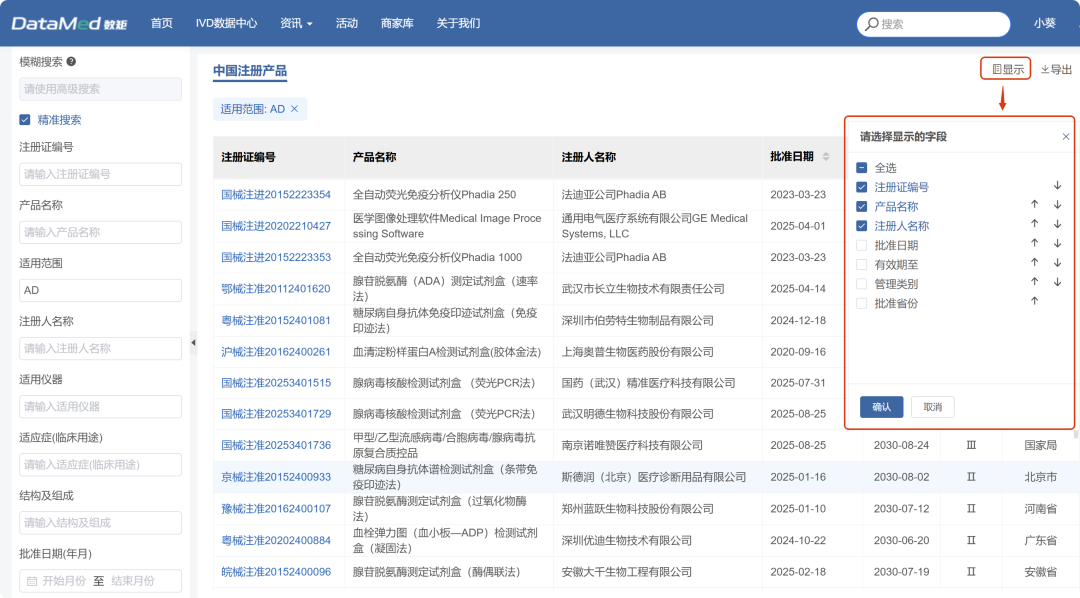
Task: Uncheck 产品名称 field
Action: pos(862,206)
